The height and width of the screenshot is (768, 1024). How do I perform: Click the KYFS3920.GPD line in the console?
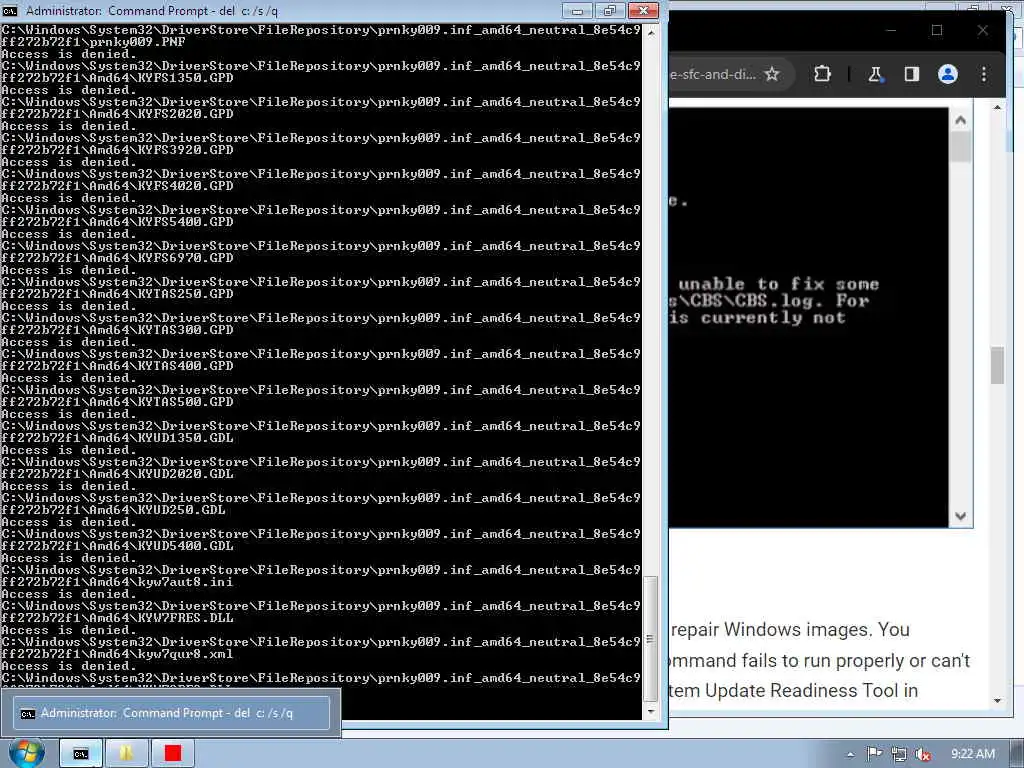tap(118, 150)
